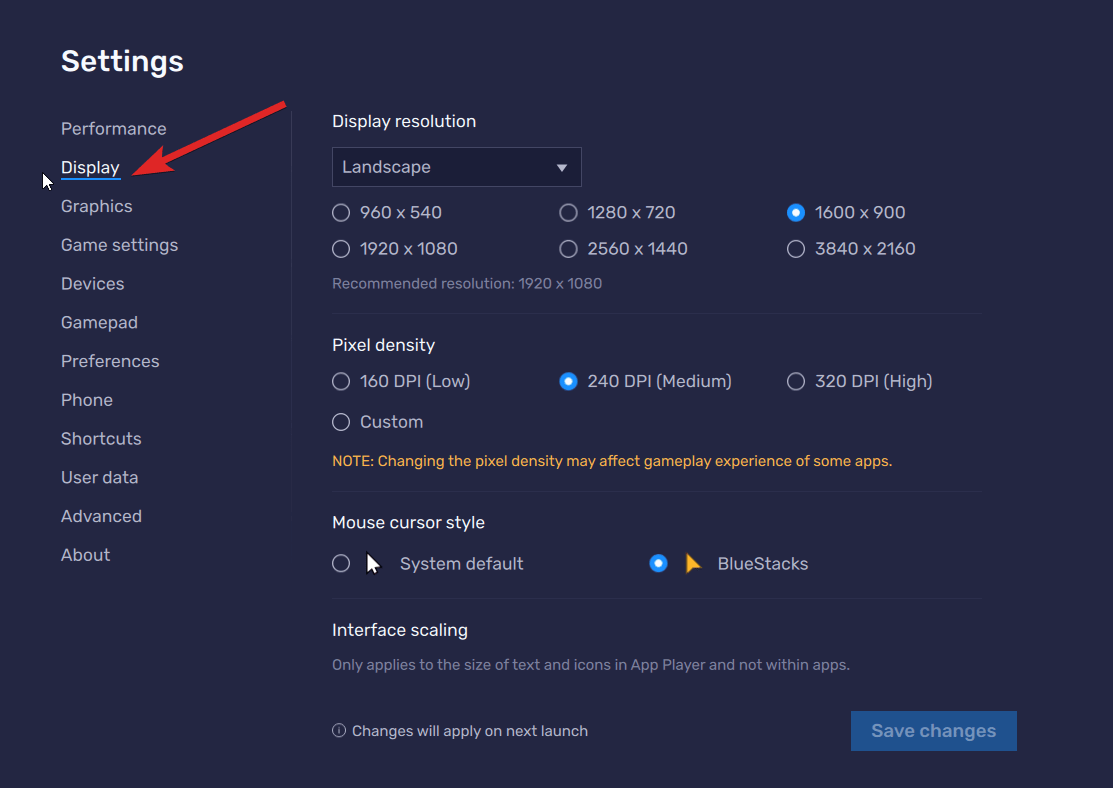Open User data settings
1113x788 pixels.
coord(99,477)
